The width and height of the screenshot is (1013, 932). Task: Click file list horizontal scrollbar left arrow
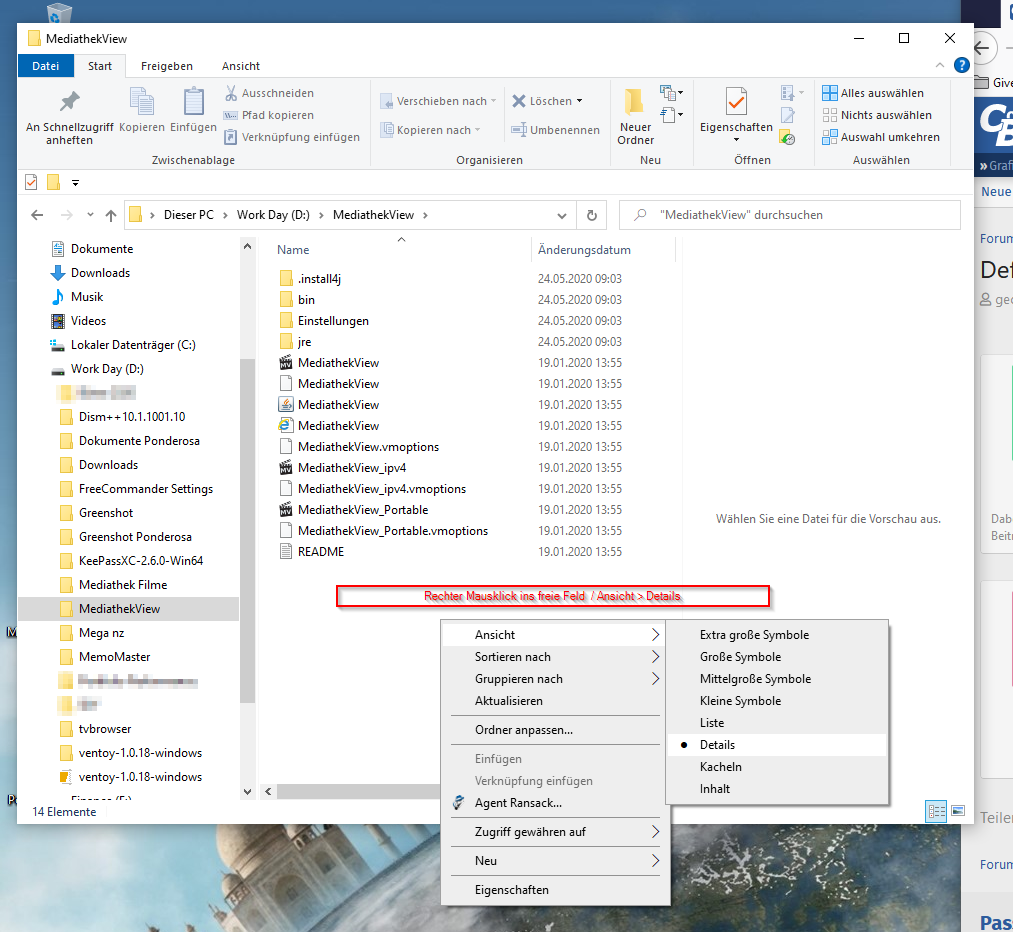pos(268,791)
